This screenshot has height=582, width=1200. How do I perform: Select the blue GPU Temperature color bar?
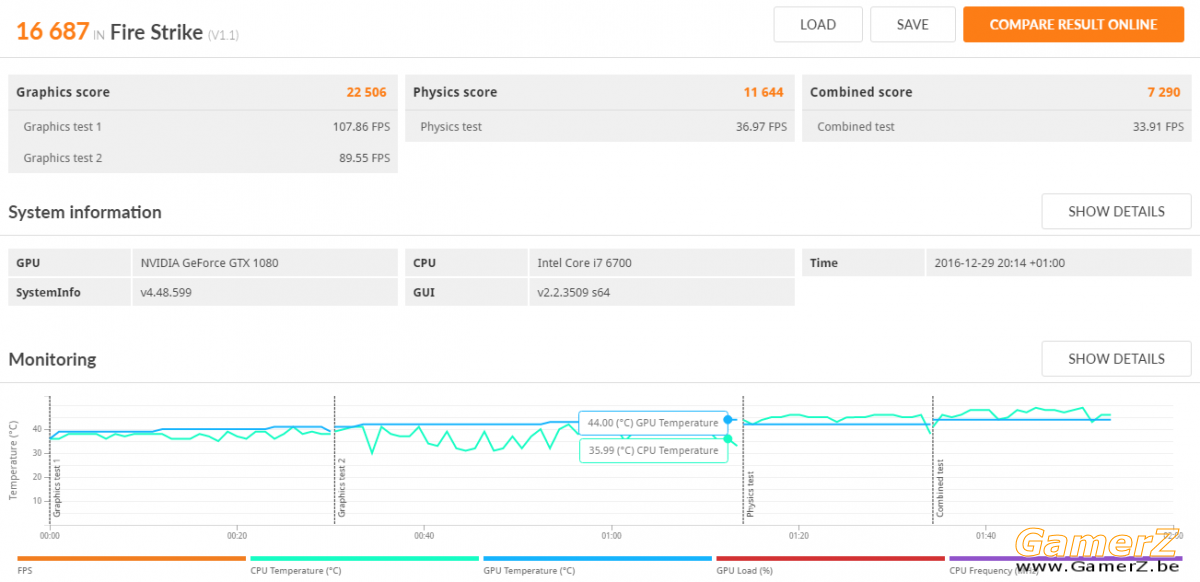click(597, 559)
